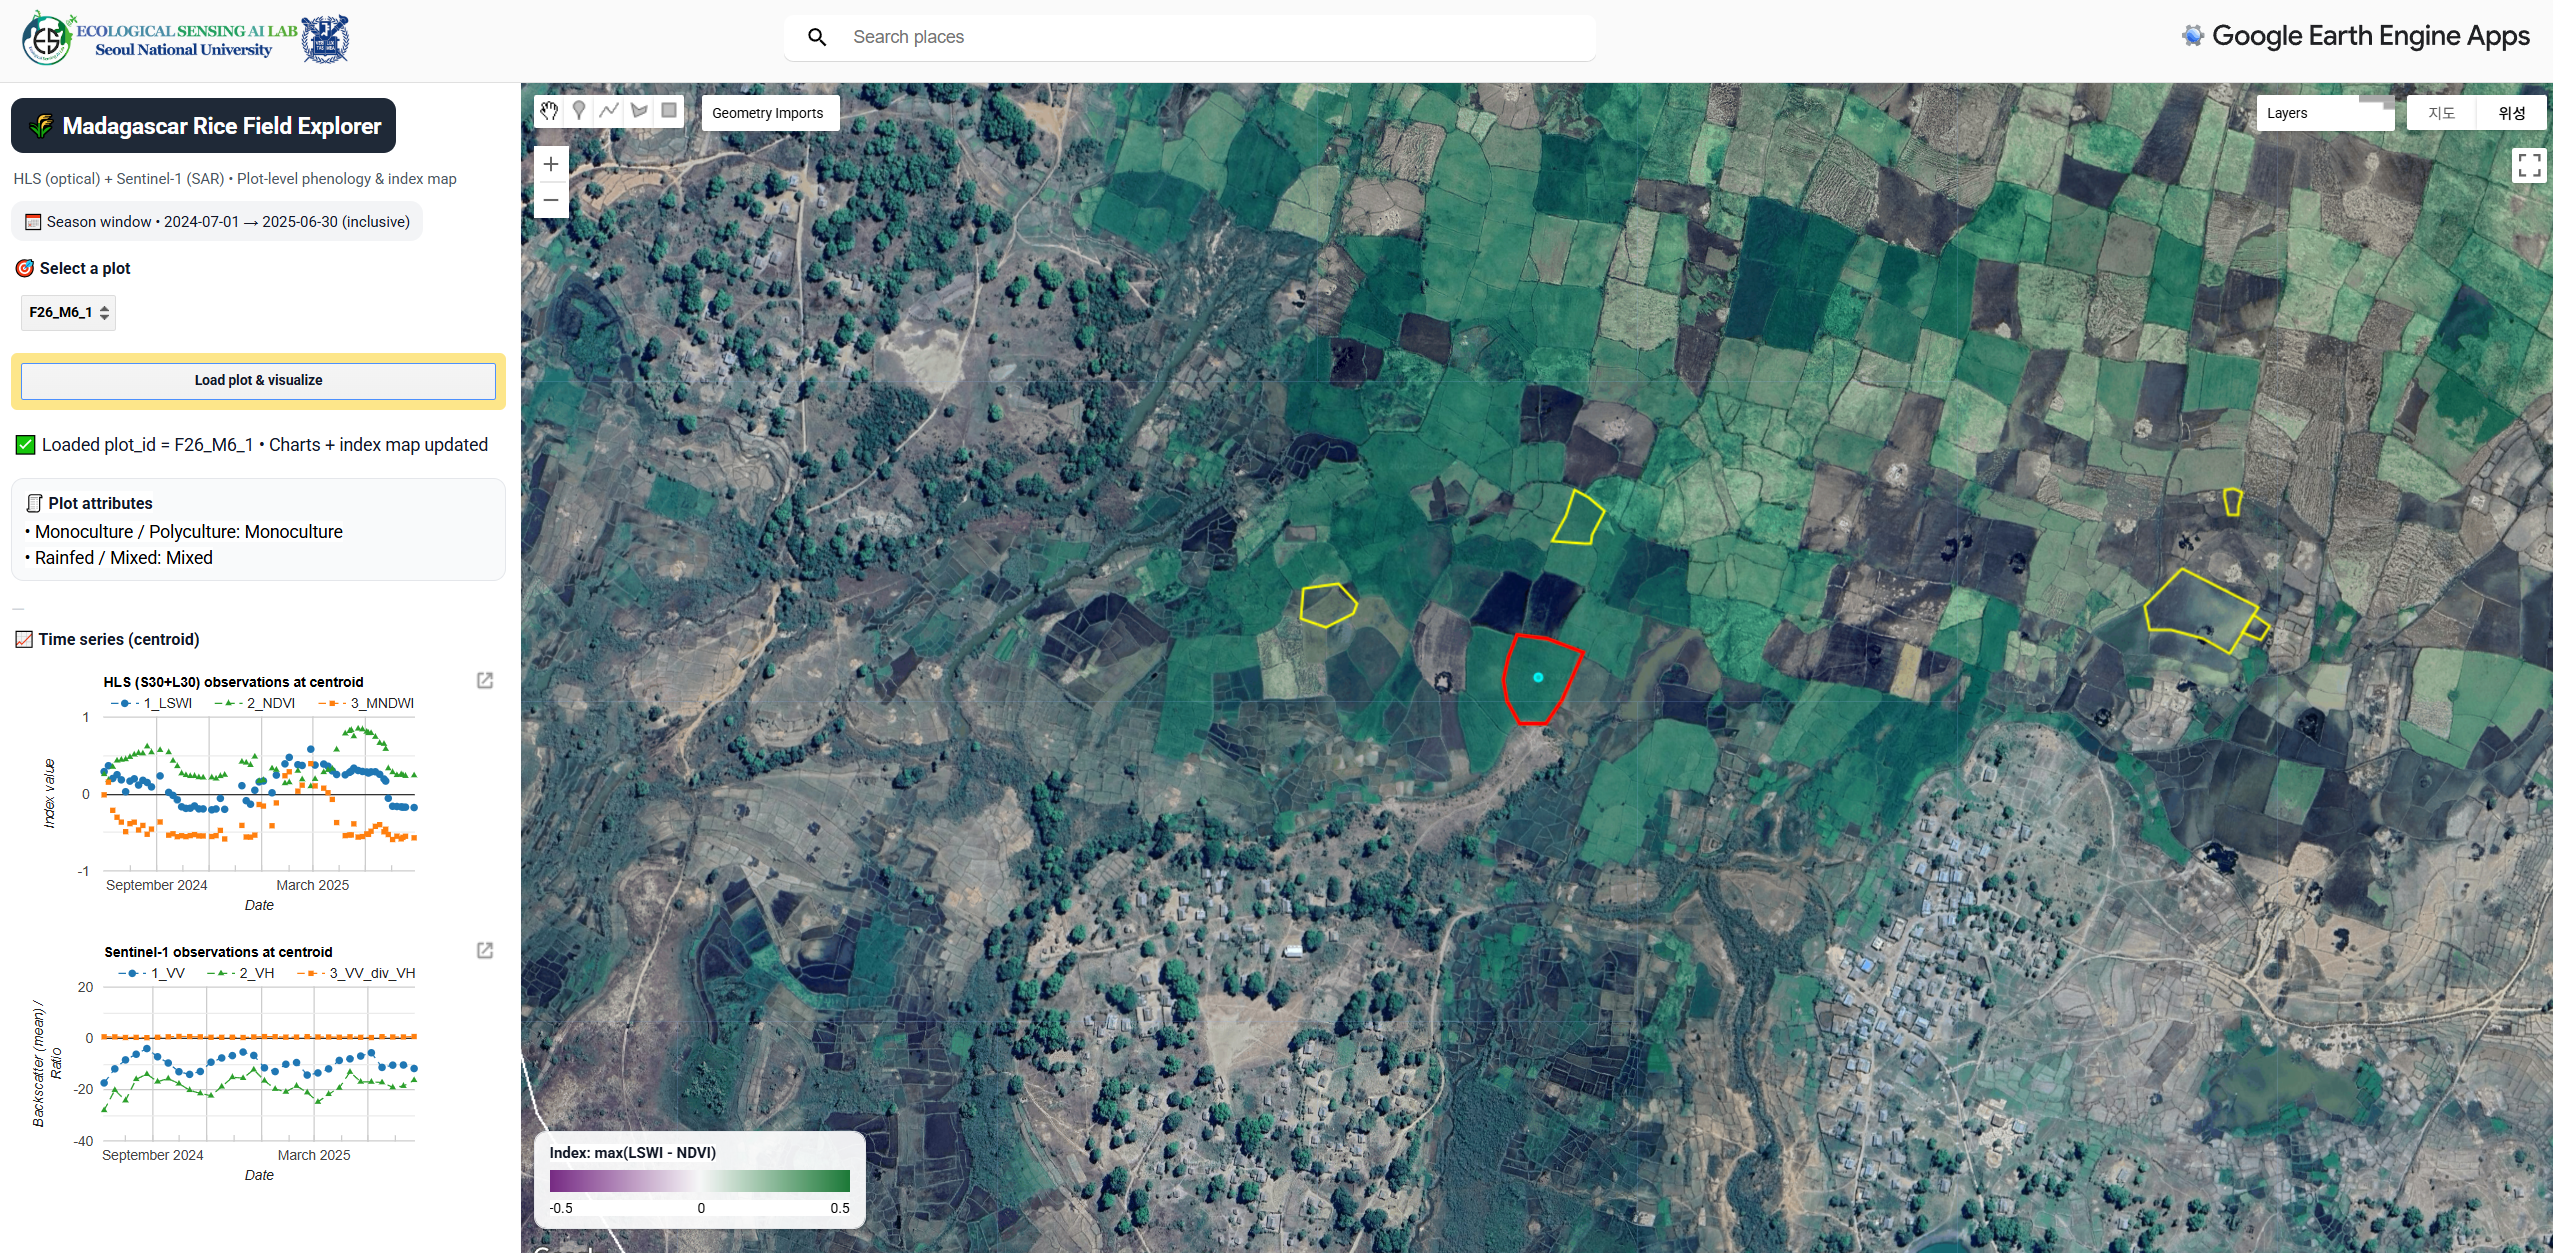Expand the Geometry Imports panel
2553x1253 pixels.
click(x=768, y=113)
